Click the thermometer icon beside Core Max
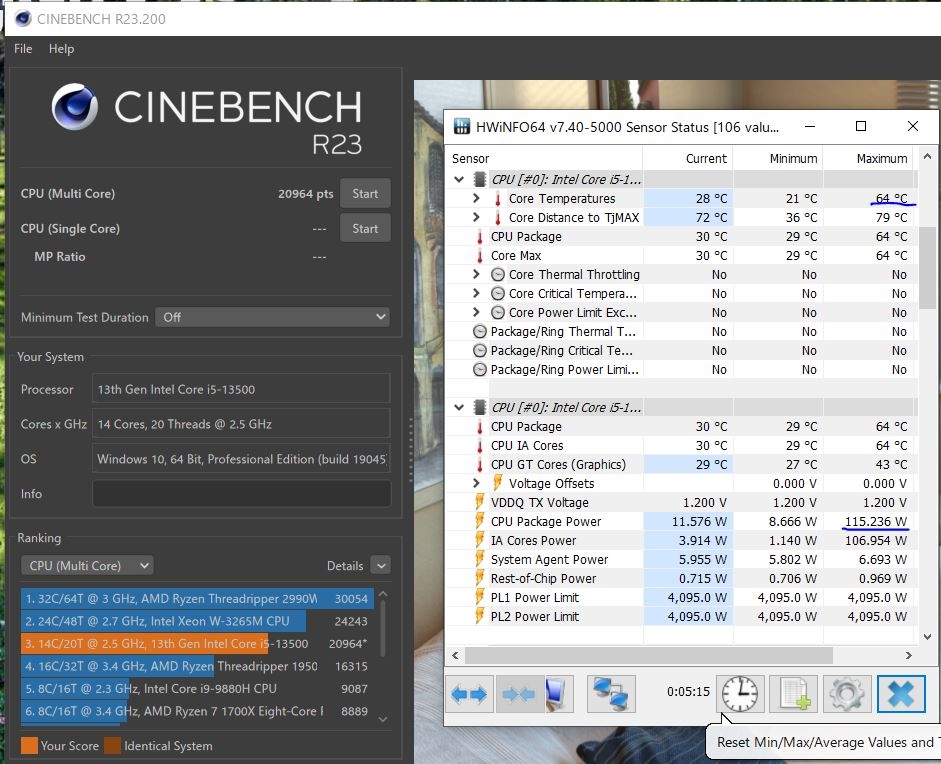 point(480,256)
